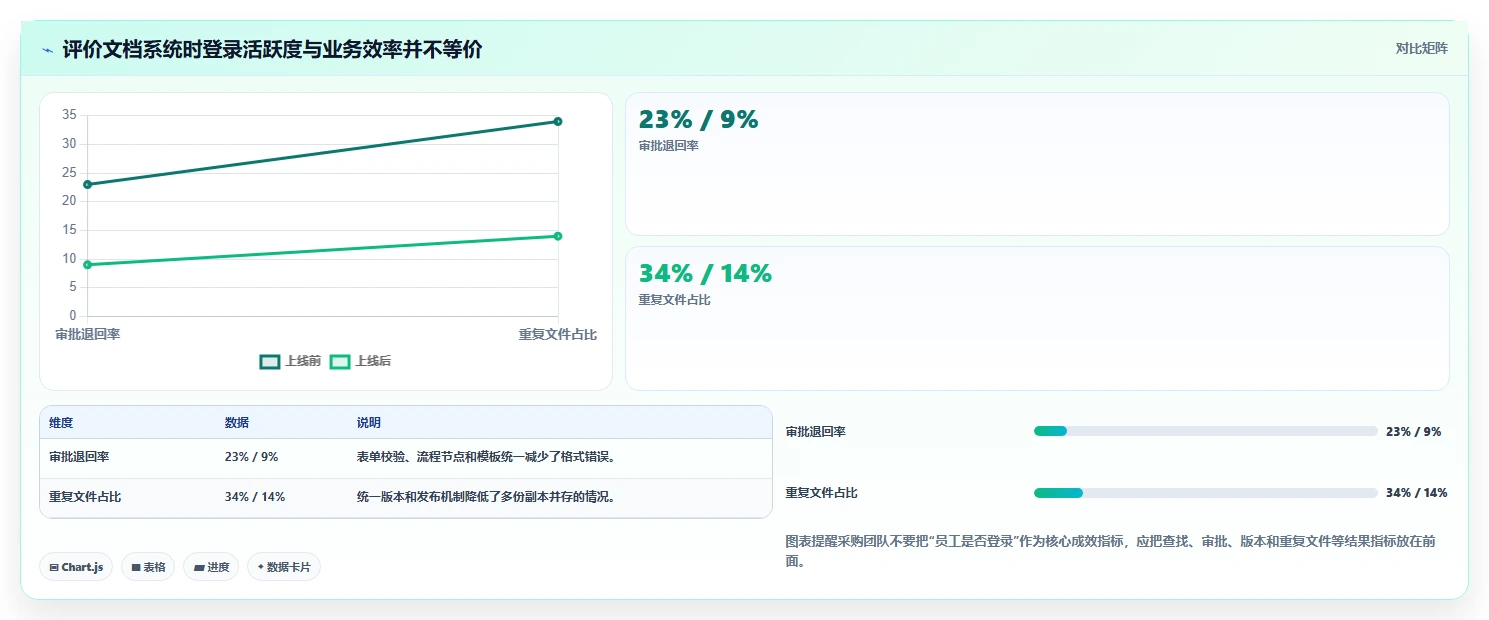Click the 审批退回率 progress row label
The image size is (1489, 620).
(x=816, y=432)
